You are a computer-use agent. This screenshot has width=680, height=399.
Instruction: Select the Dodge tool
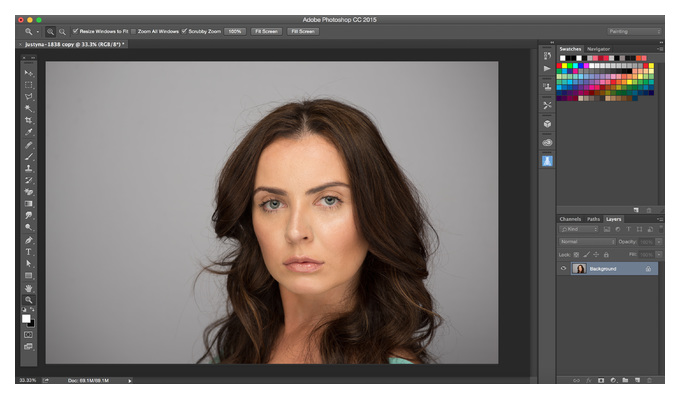click(29, 227)
